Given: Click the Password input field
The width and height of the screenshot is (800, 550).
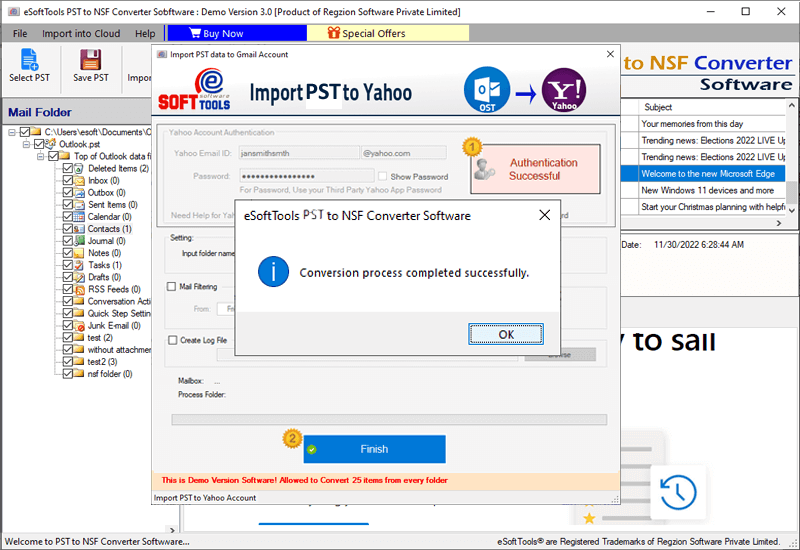Looking at the screenshot, I should [x=307, y=176].
